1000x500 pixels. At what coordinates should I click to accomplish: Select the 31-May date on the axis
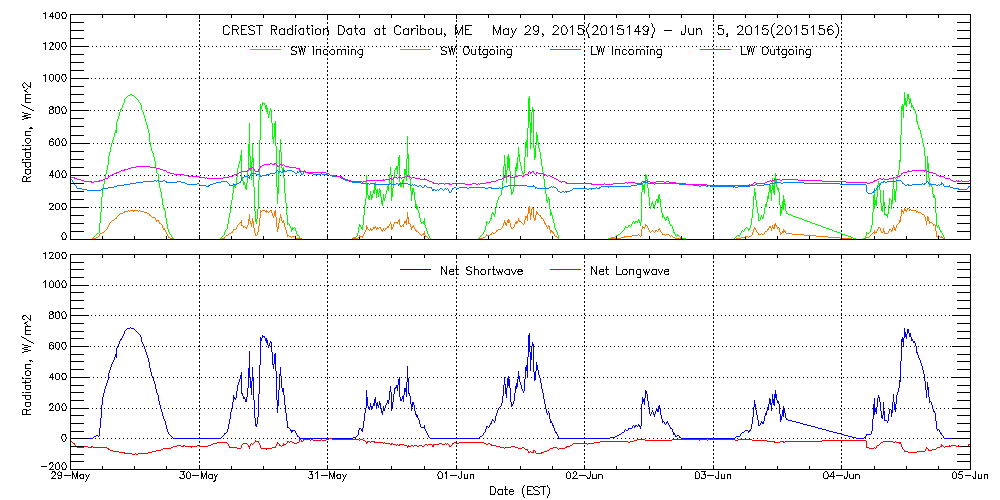tap(328, 476)
